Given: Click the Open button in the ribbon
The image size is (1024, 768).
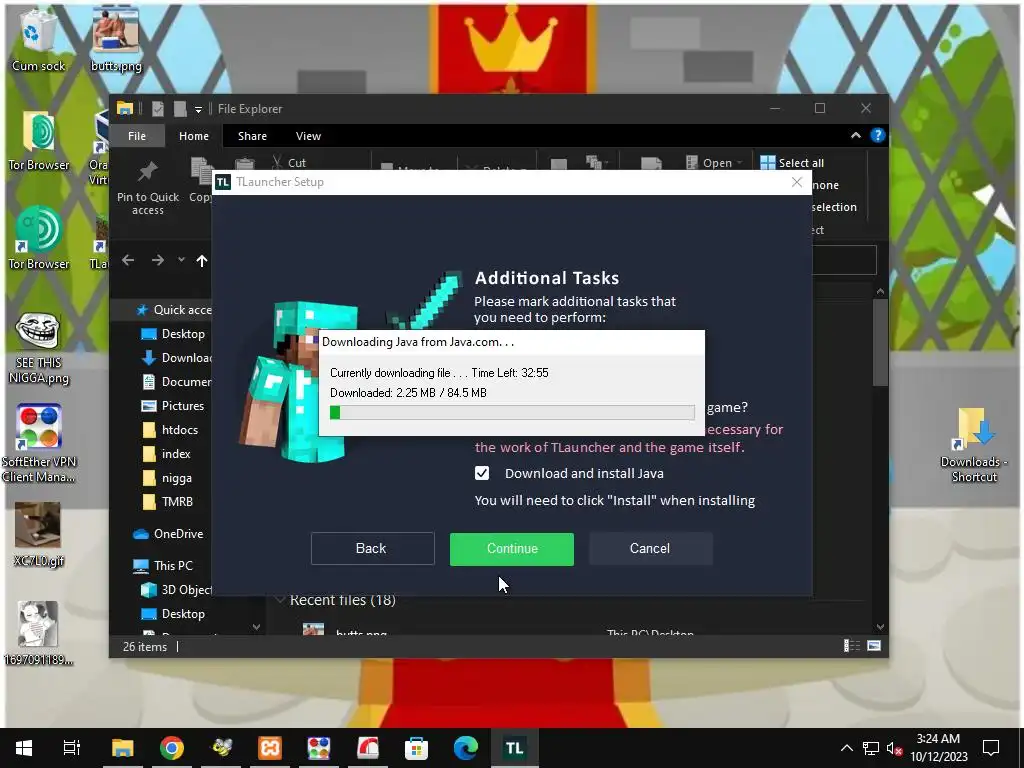Looking at the screenshot, I should [x=714, y=163].
